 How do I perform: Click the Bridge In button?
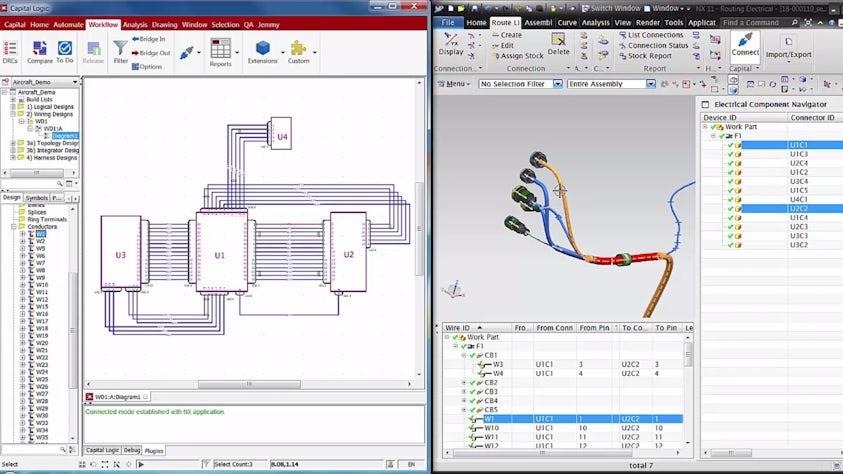(x=151, y=39)
